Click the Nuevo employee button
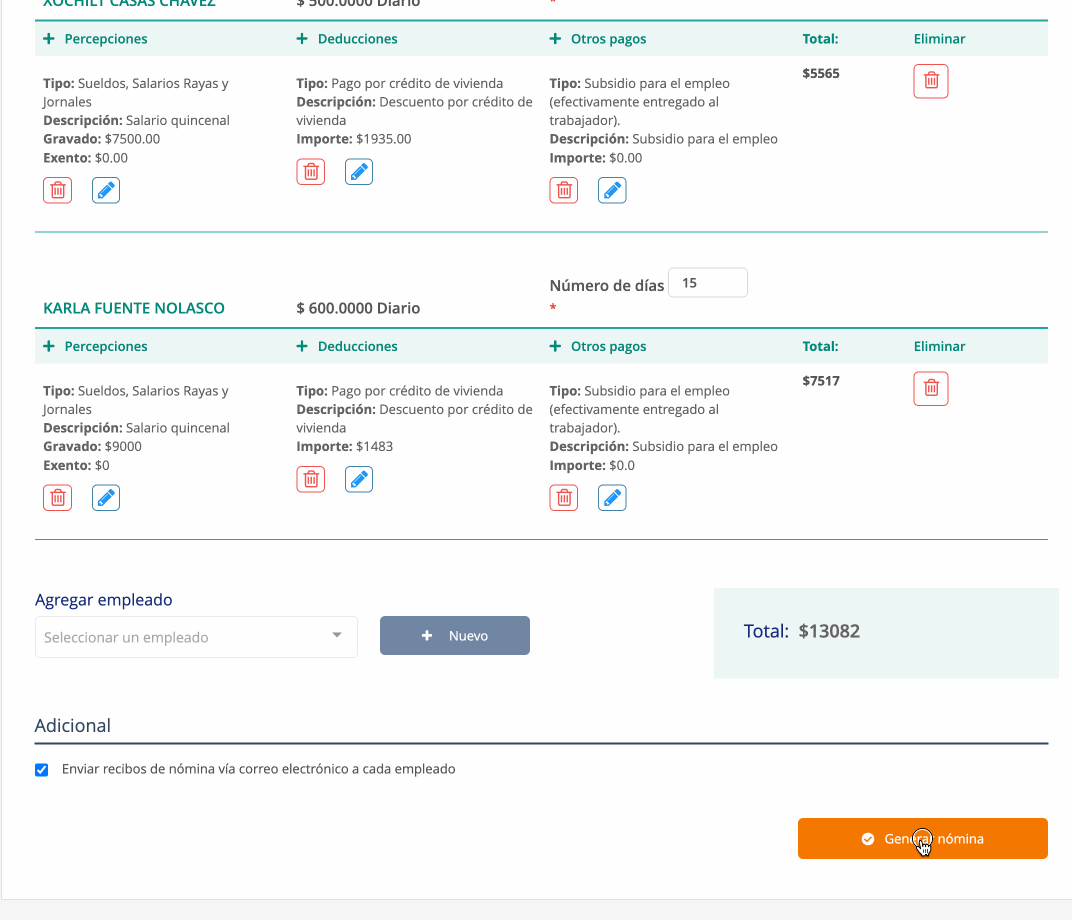Screen dimensions: 1072x920 click(x=455, y=636)
